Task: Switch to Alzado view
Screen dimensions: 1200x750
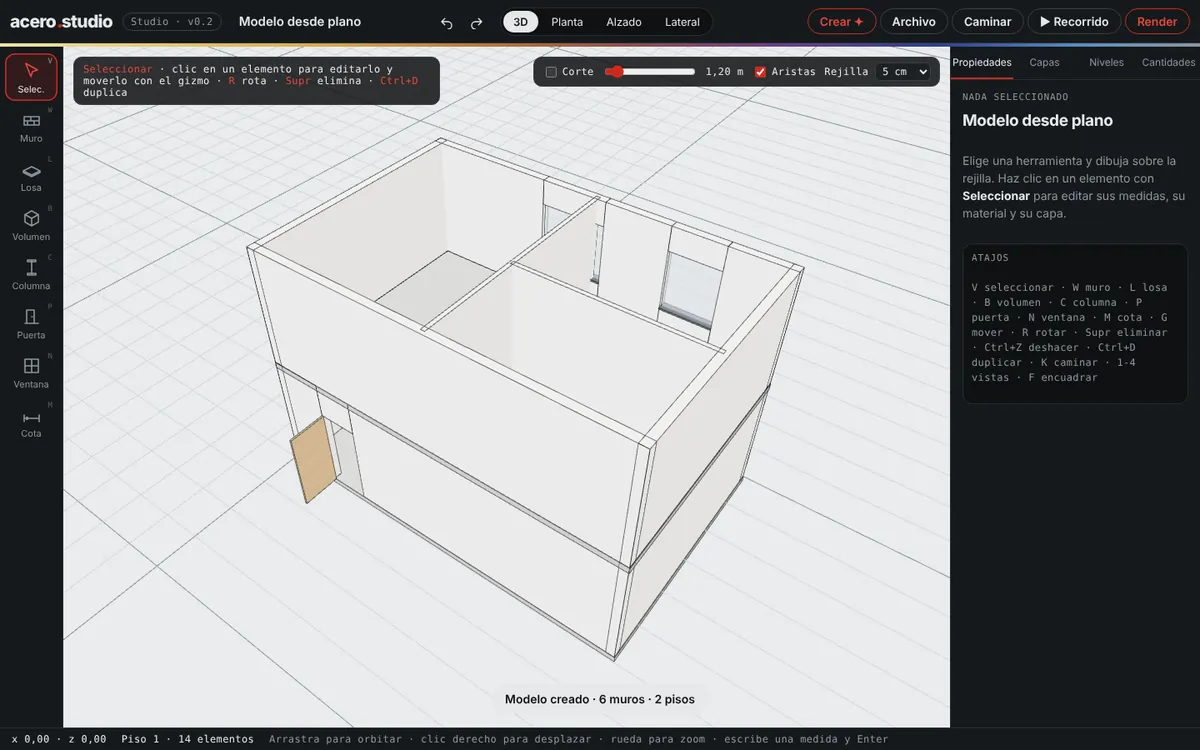Action: click(624, 22)
